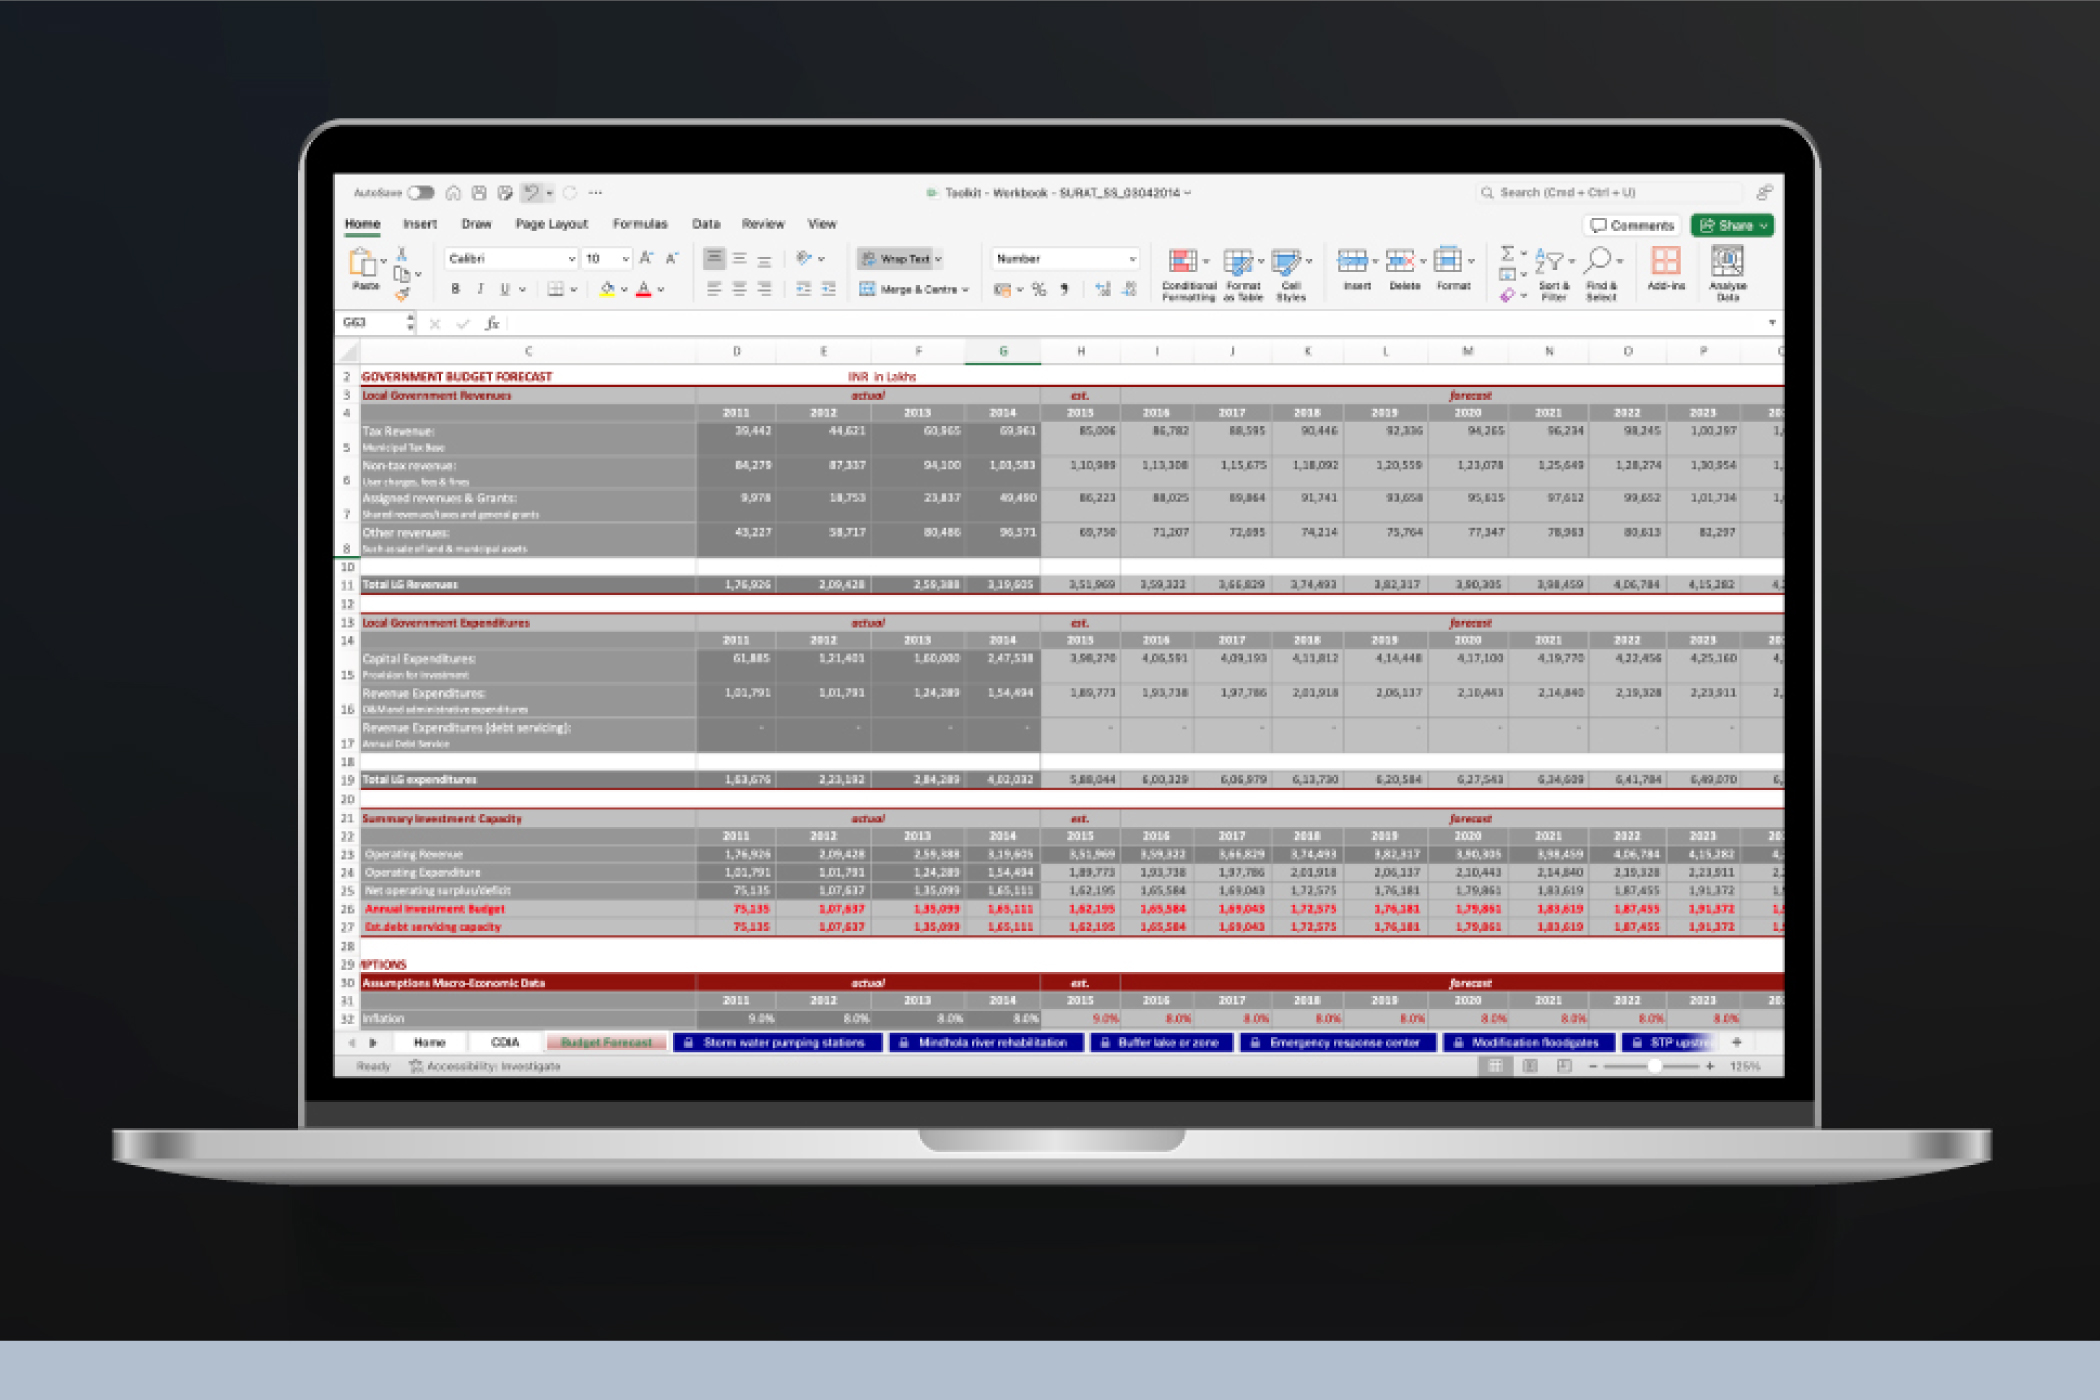Open Format as Table menu
The image size is (2100, 1400).
[x=1243, y=275]
